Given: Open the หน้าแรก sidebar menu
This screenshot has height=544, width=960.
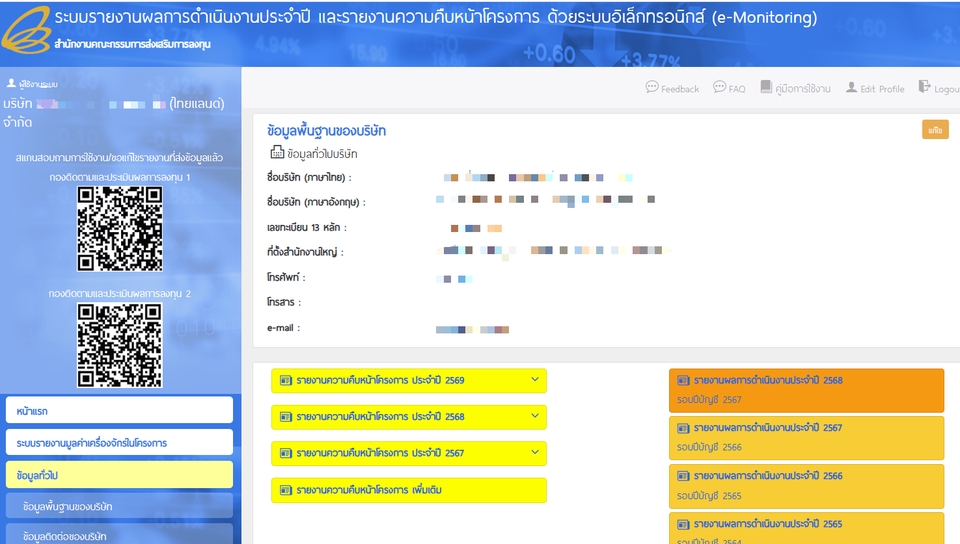Looking at the screenshot, I should point(119,410).
